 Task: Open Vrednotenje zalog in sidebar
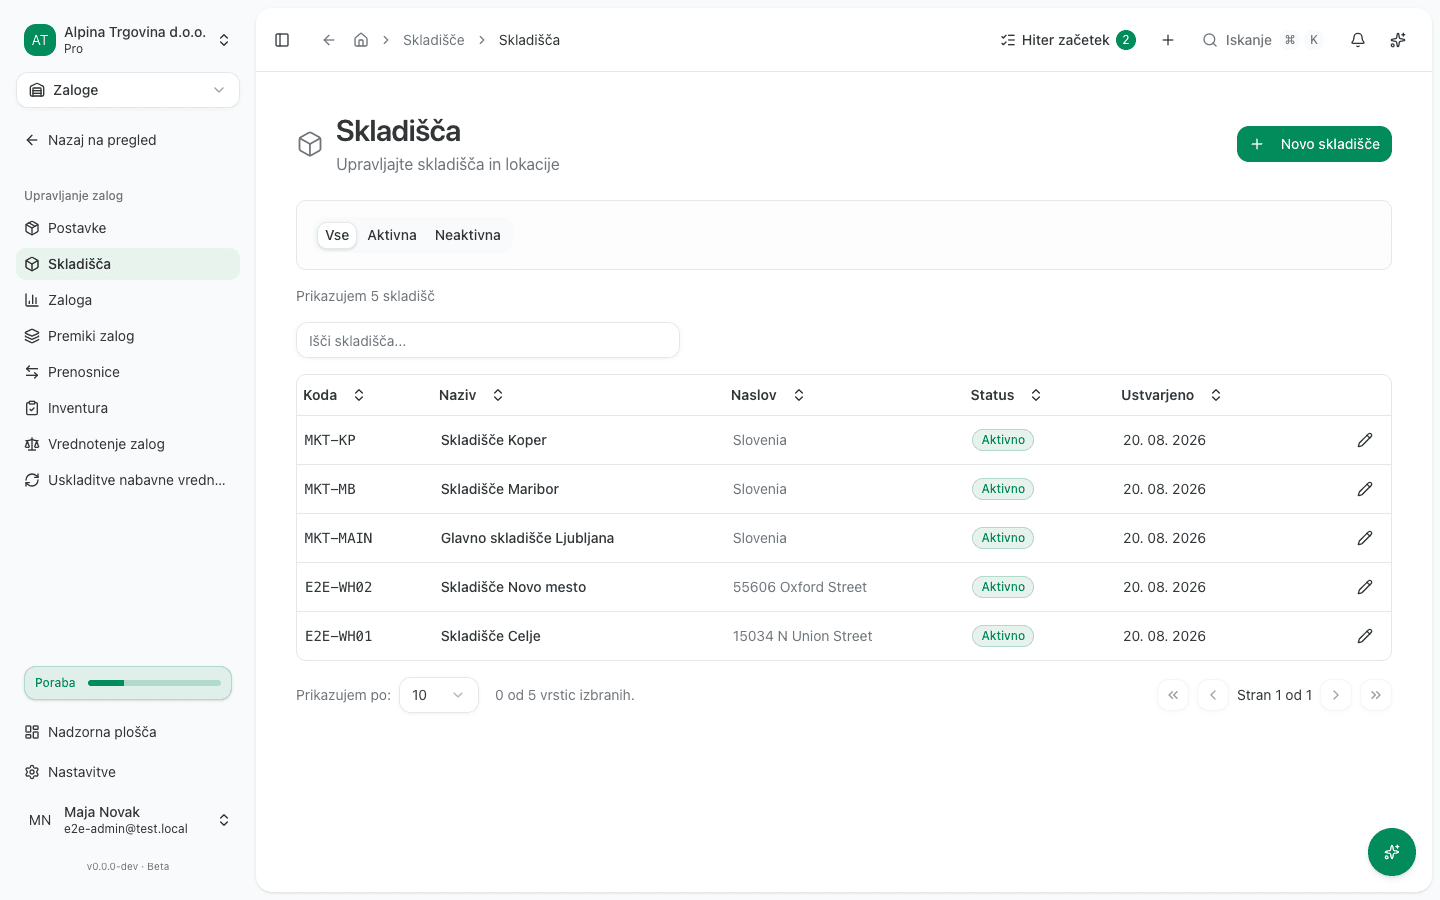pyautogui.click(x=128, y=444)
